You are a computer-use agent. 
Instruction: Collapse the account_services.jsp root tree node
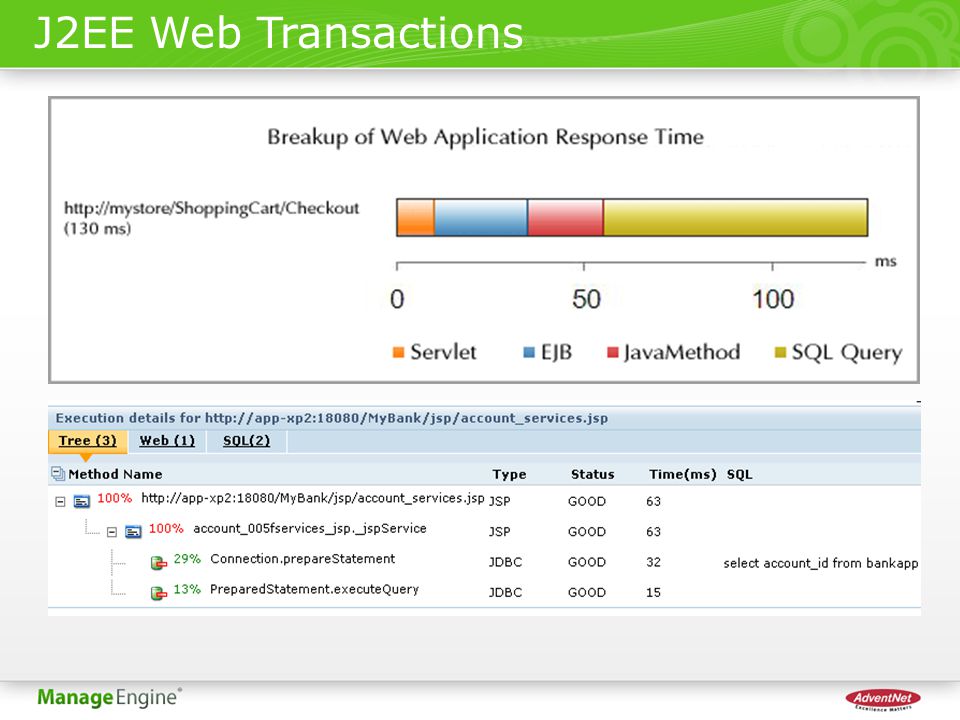point(60,501)
